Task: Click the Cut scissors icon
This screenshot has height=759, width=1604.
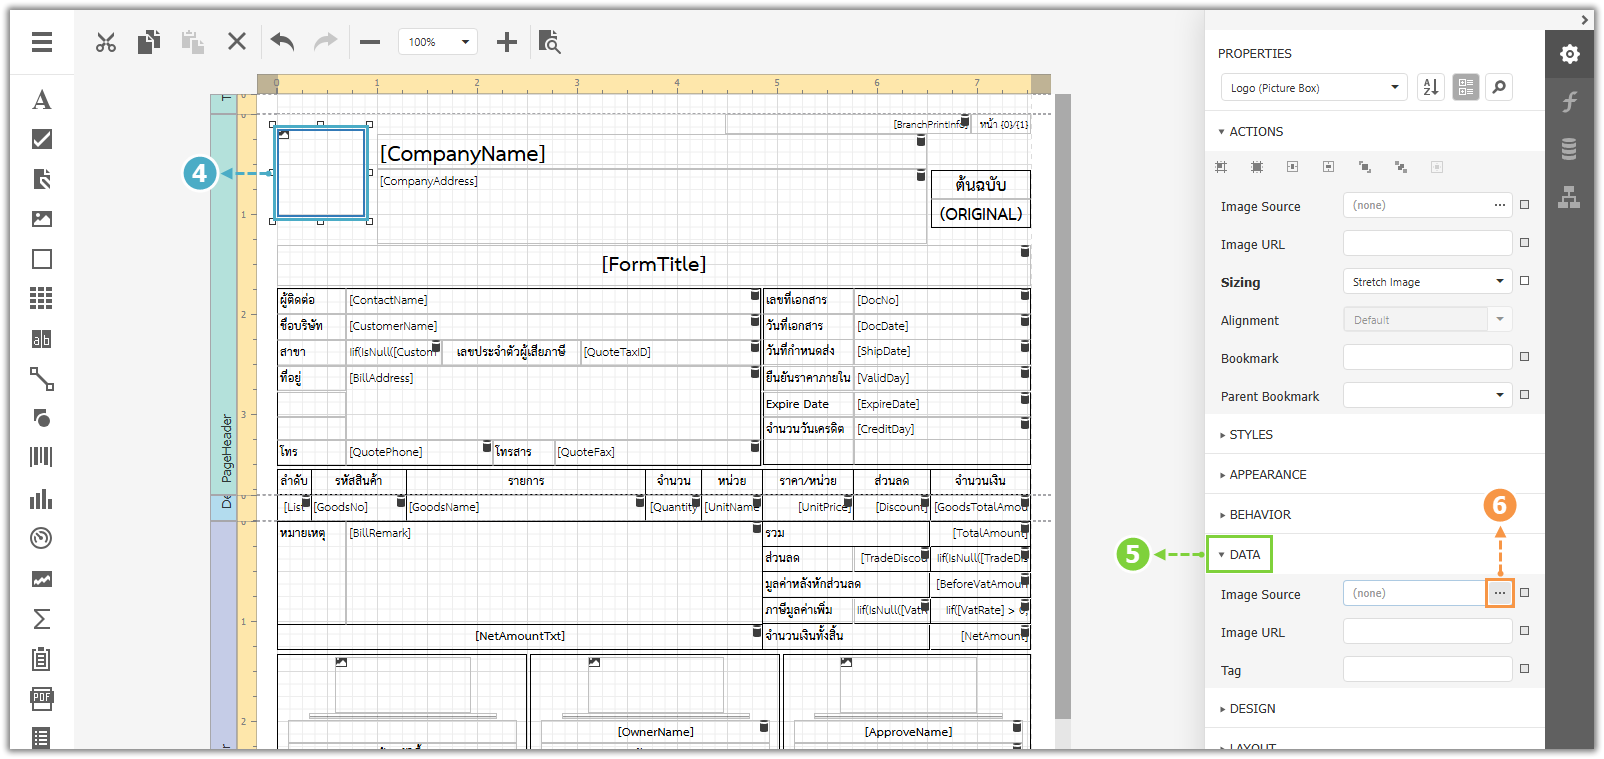Action: click(x=106, y=42)
